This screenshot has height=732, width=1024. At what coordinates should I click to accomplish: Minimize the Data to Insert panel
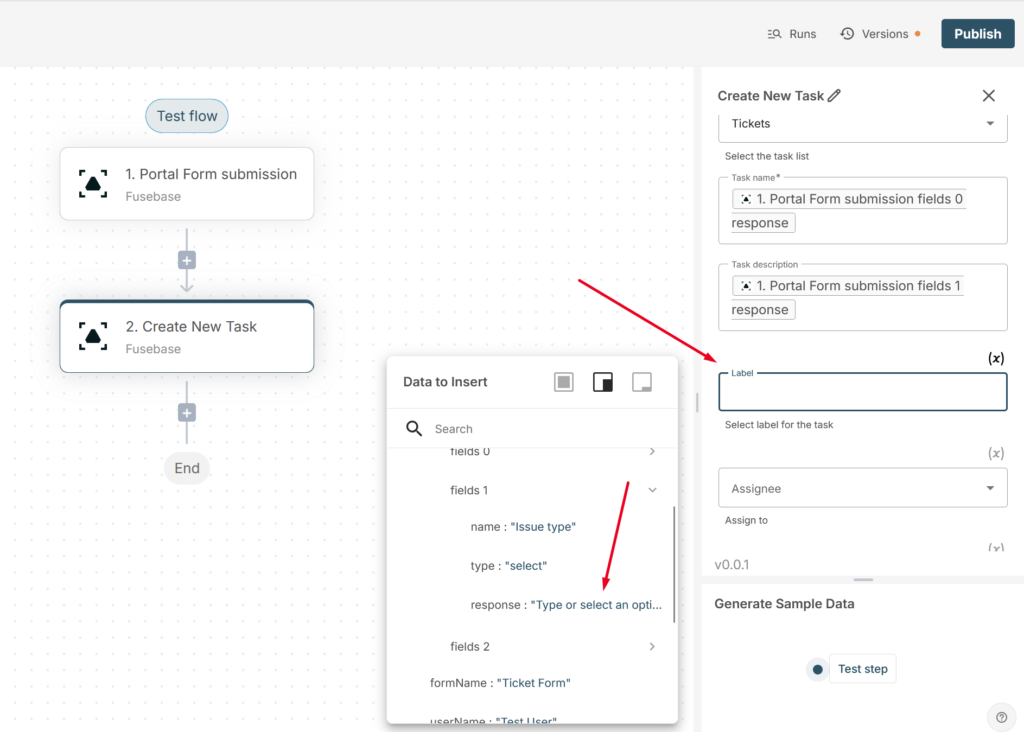tap(642, 382)
